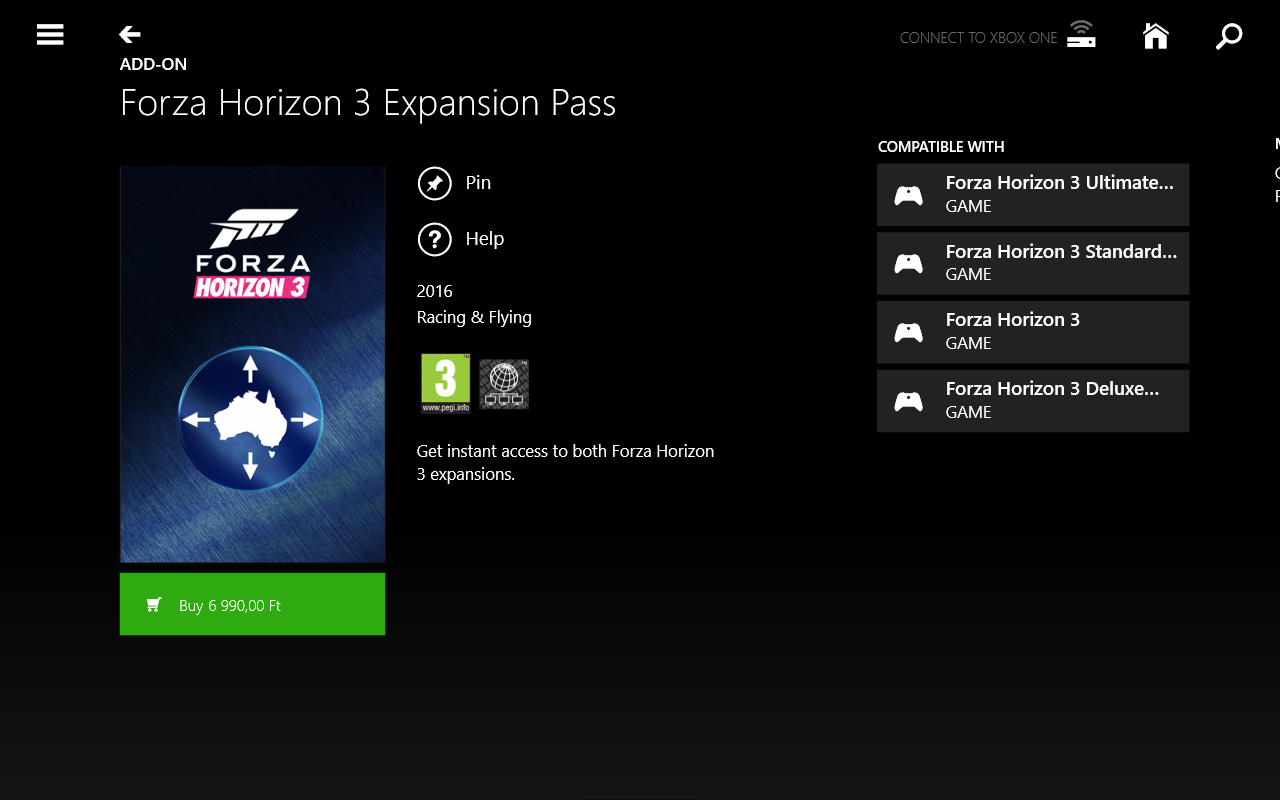Click controller icon beside Forza Horizon 3 Deluxe
The image size is (1280, 800).
point(908,401)
